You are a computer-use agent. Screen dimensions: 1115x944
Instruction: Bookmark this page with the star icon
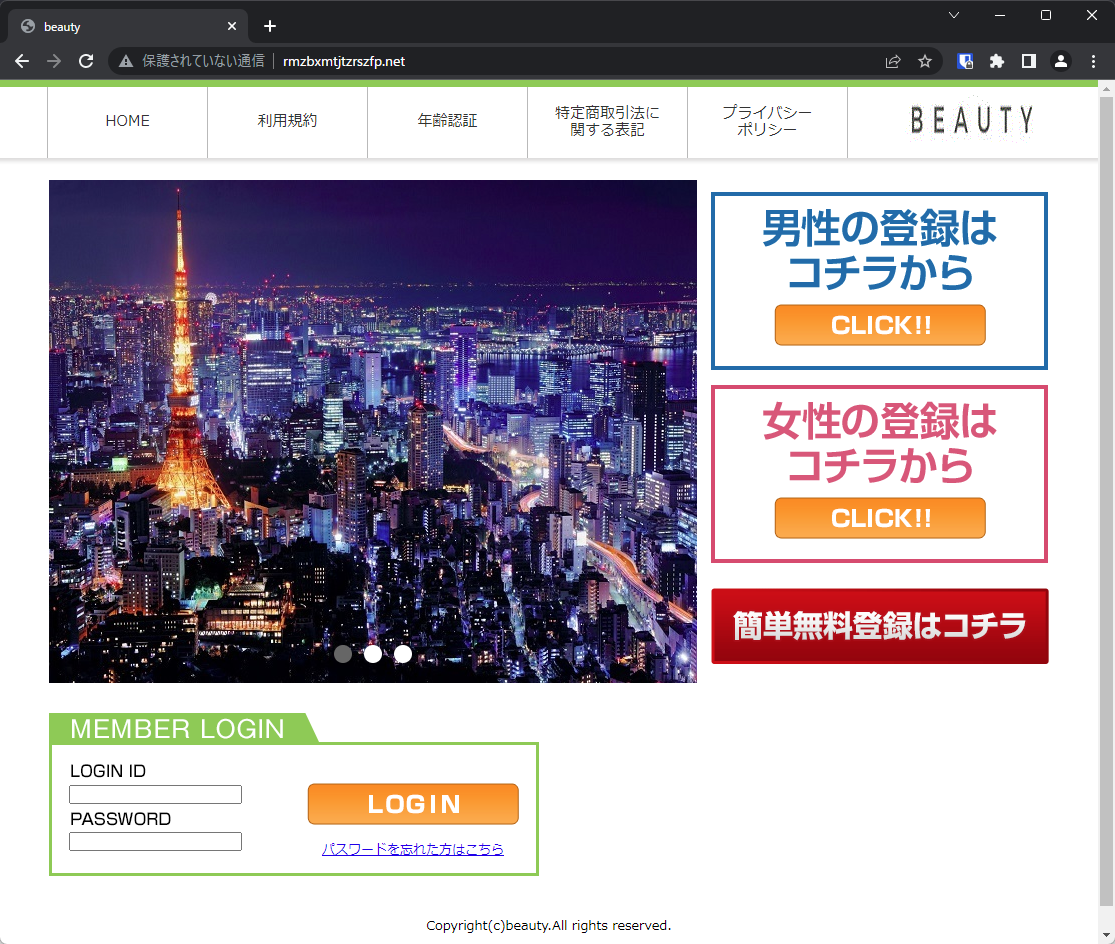(x=925, y=61)
